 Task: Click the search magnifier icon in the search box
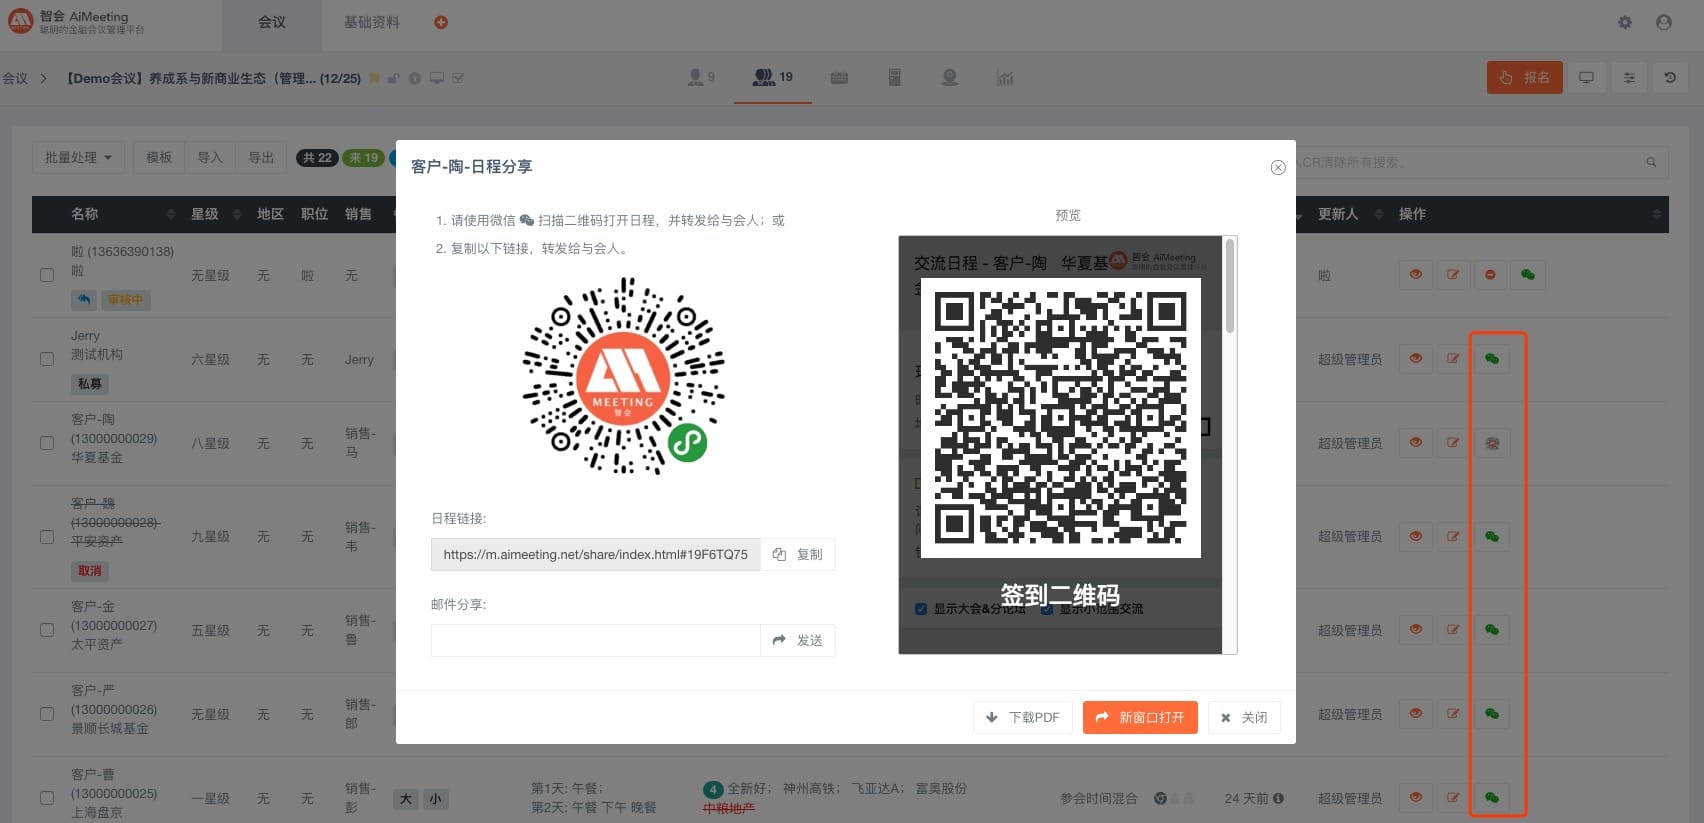[1651, 162]
